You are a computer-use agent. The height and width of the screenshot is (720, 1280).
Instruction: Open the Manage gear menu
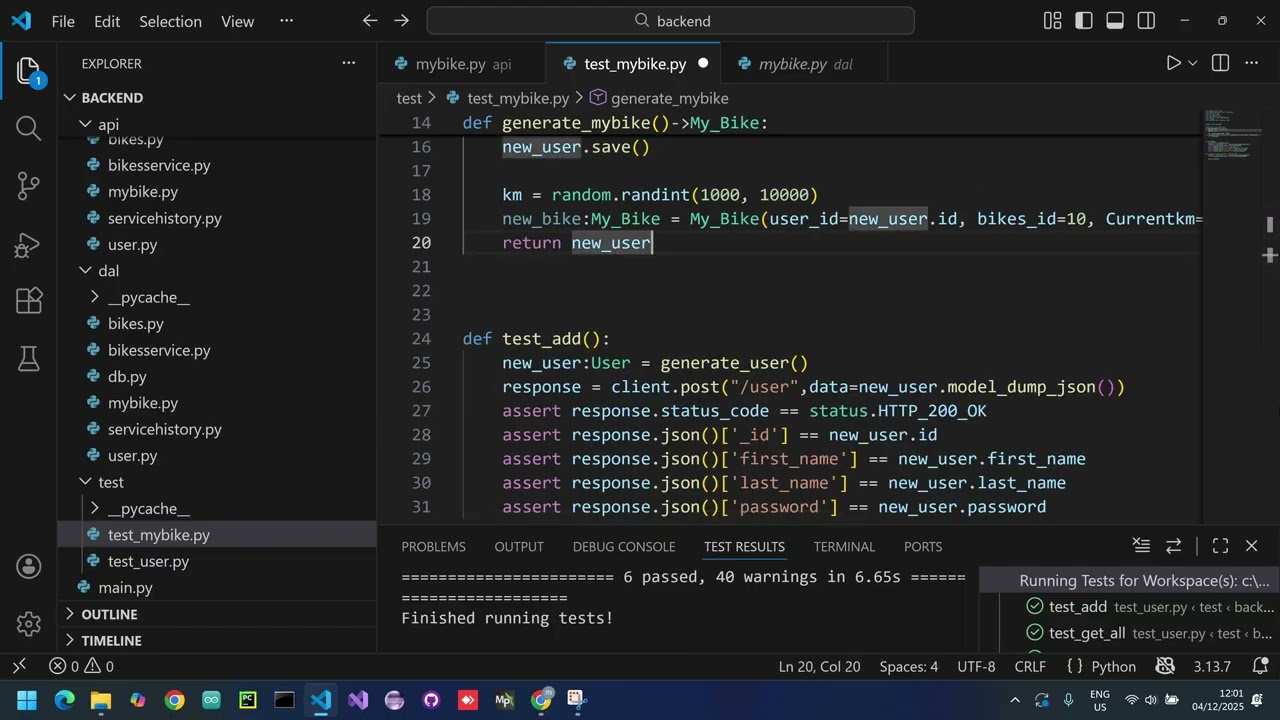coord(28,624)
